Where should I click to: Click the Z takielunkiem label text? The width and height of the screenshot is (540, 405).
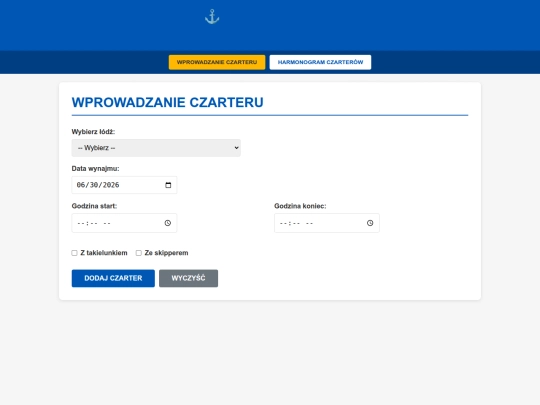tap(104, 253)
